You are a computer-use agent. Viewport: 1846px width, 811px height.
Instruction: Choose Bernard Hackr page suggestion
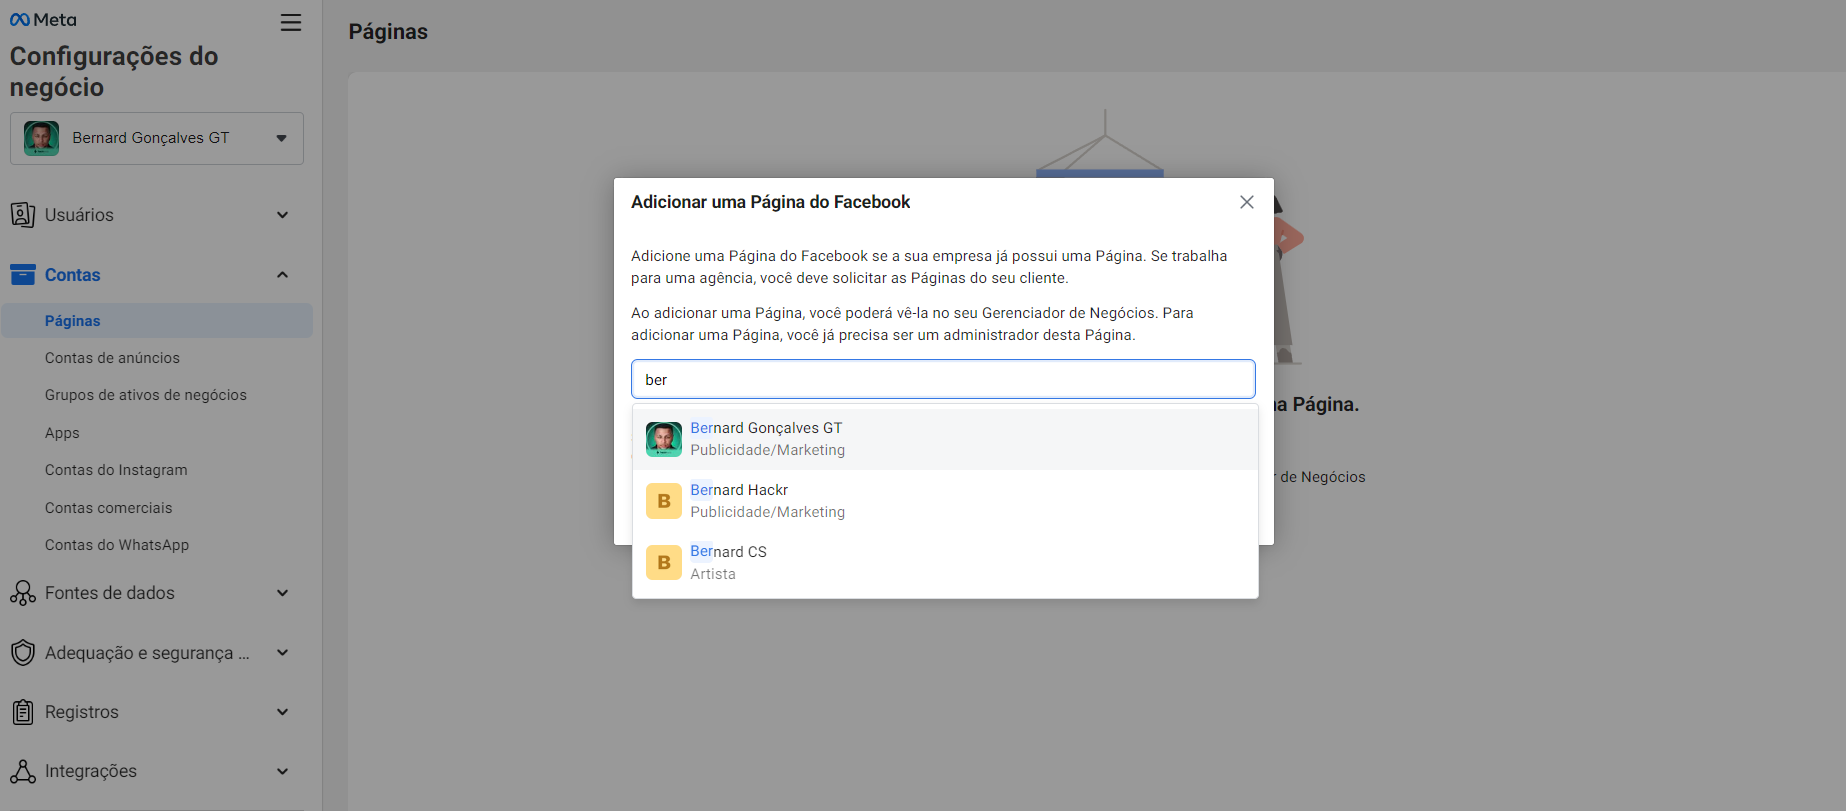point(945,501)
